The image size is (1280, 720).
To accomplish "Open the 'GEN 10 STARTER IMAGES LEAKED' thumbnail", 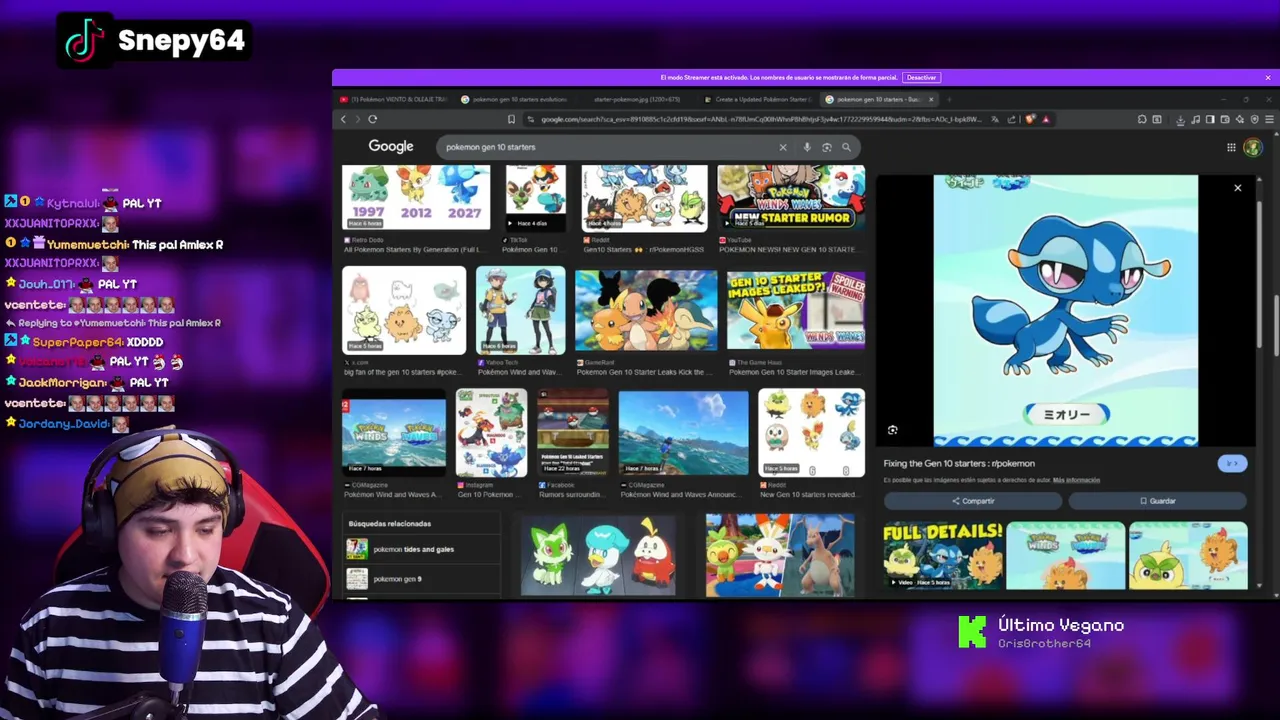I will [796, 310].
